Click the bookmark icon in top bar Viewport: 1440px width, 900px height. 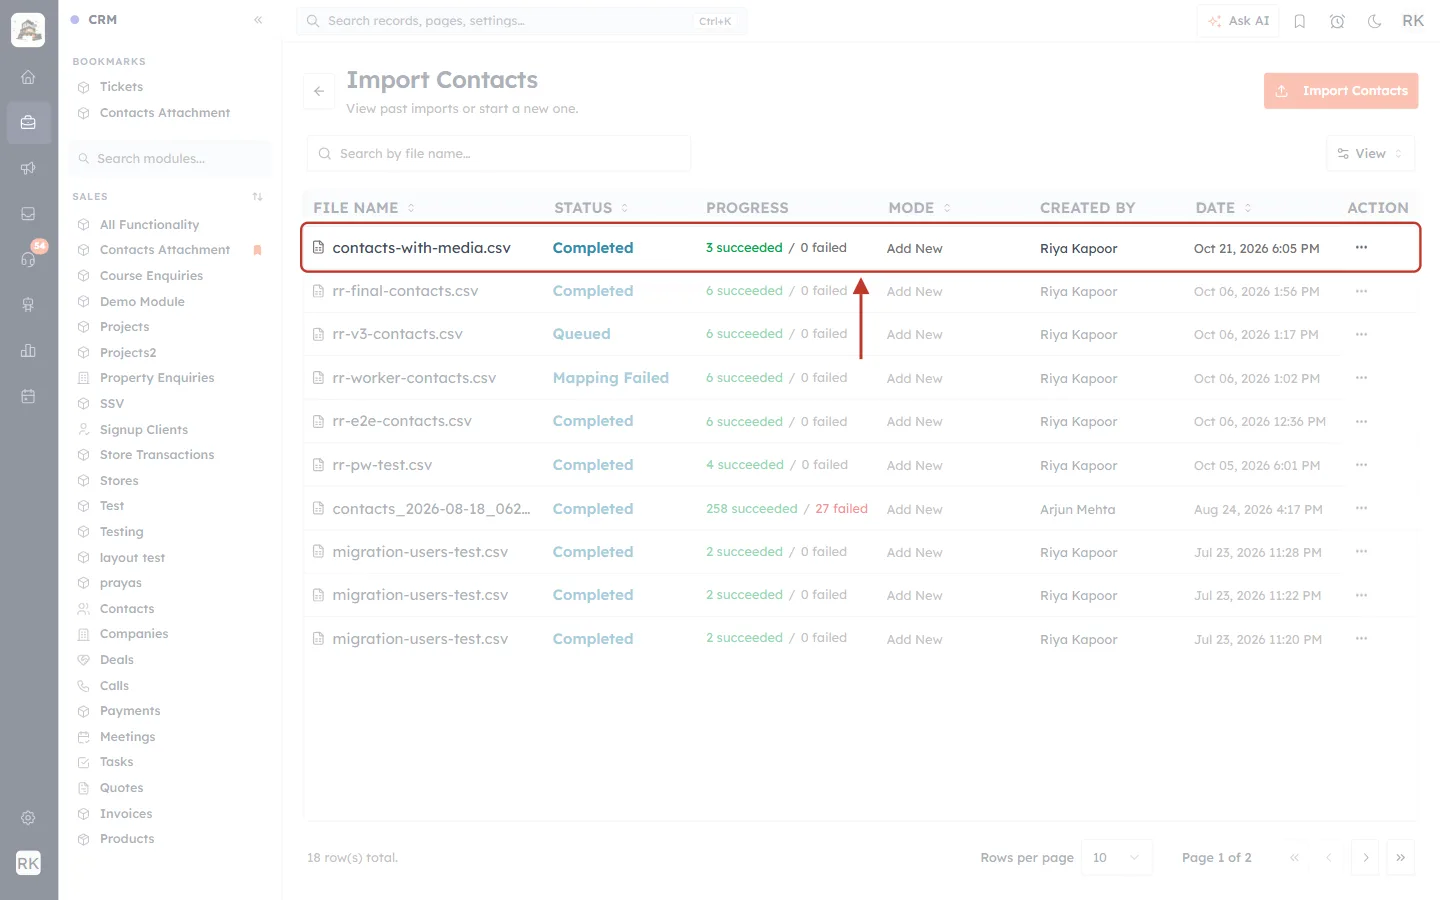(1300, 21)
